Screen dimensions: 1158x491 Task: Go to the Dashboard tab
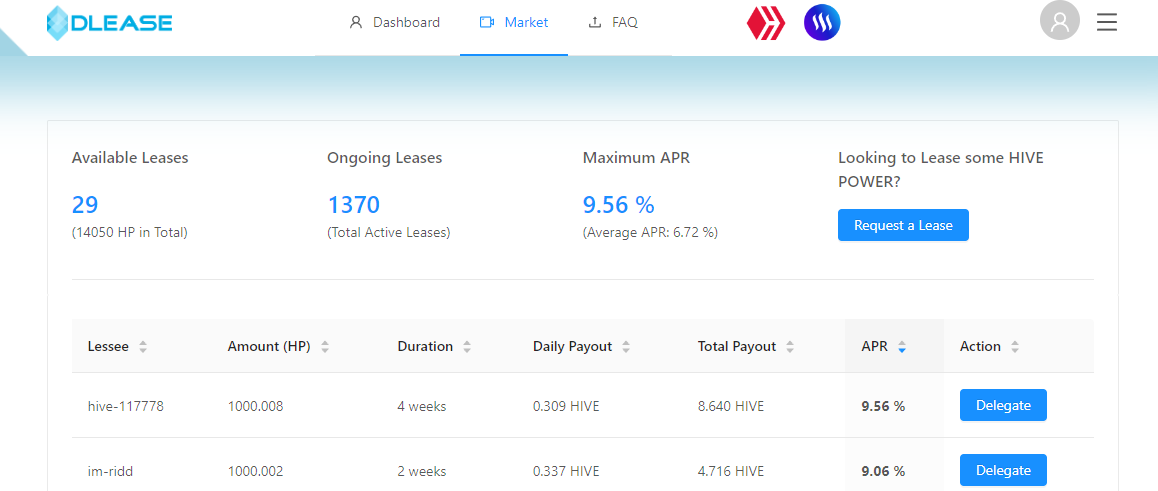[394, 22]
